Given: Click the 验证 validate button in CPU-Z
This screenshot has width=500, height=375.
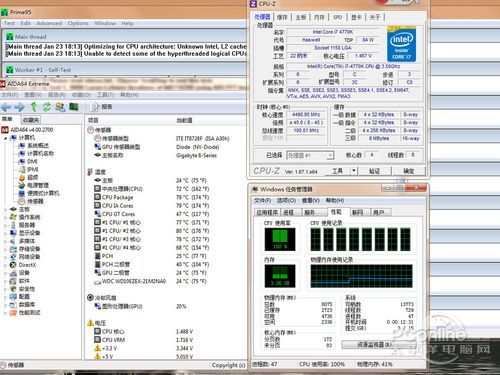Looking at the screenshot, I should (x=374, y=171).
